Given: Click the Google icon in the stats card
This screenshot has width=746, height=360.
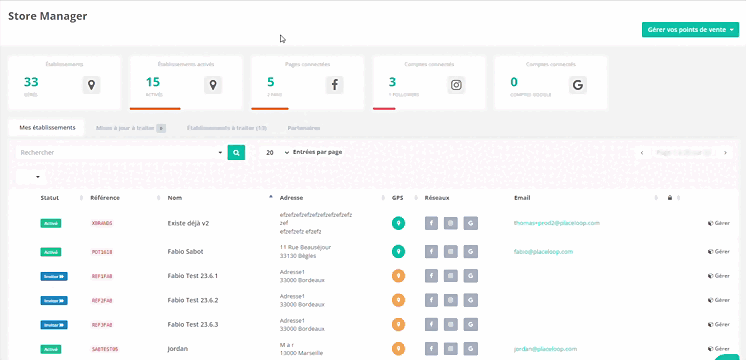Looking at the screenshot, I should click(x=578, y=85).
